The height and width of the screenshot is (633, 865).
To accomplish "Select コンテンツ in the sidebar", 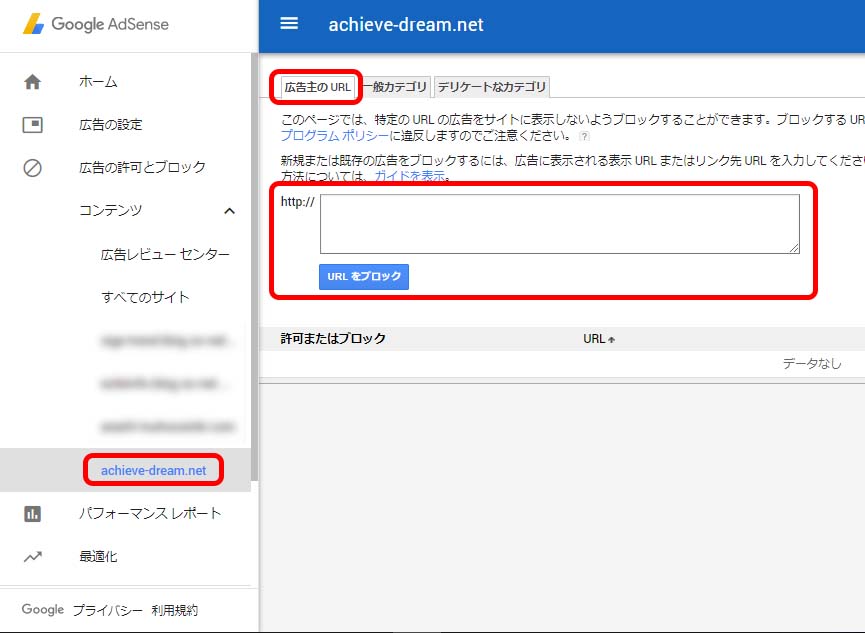I will click(111, 210).
